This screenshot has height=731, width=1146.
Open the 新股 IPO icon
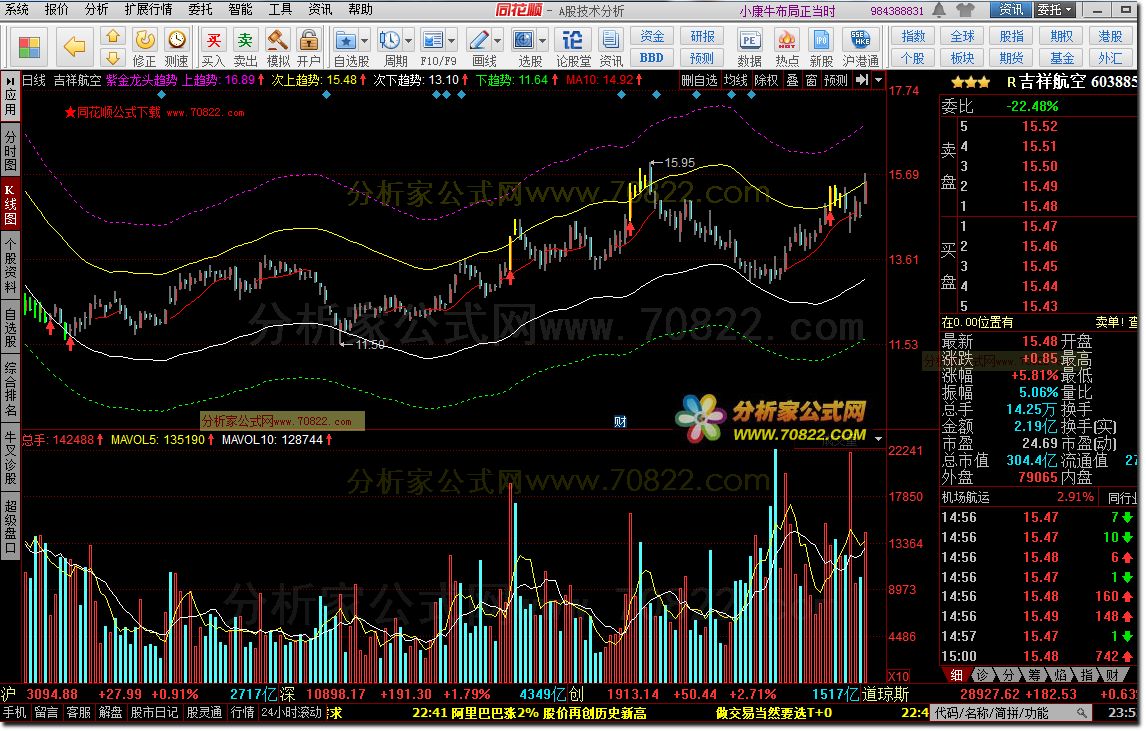pos(821,39)
